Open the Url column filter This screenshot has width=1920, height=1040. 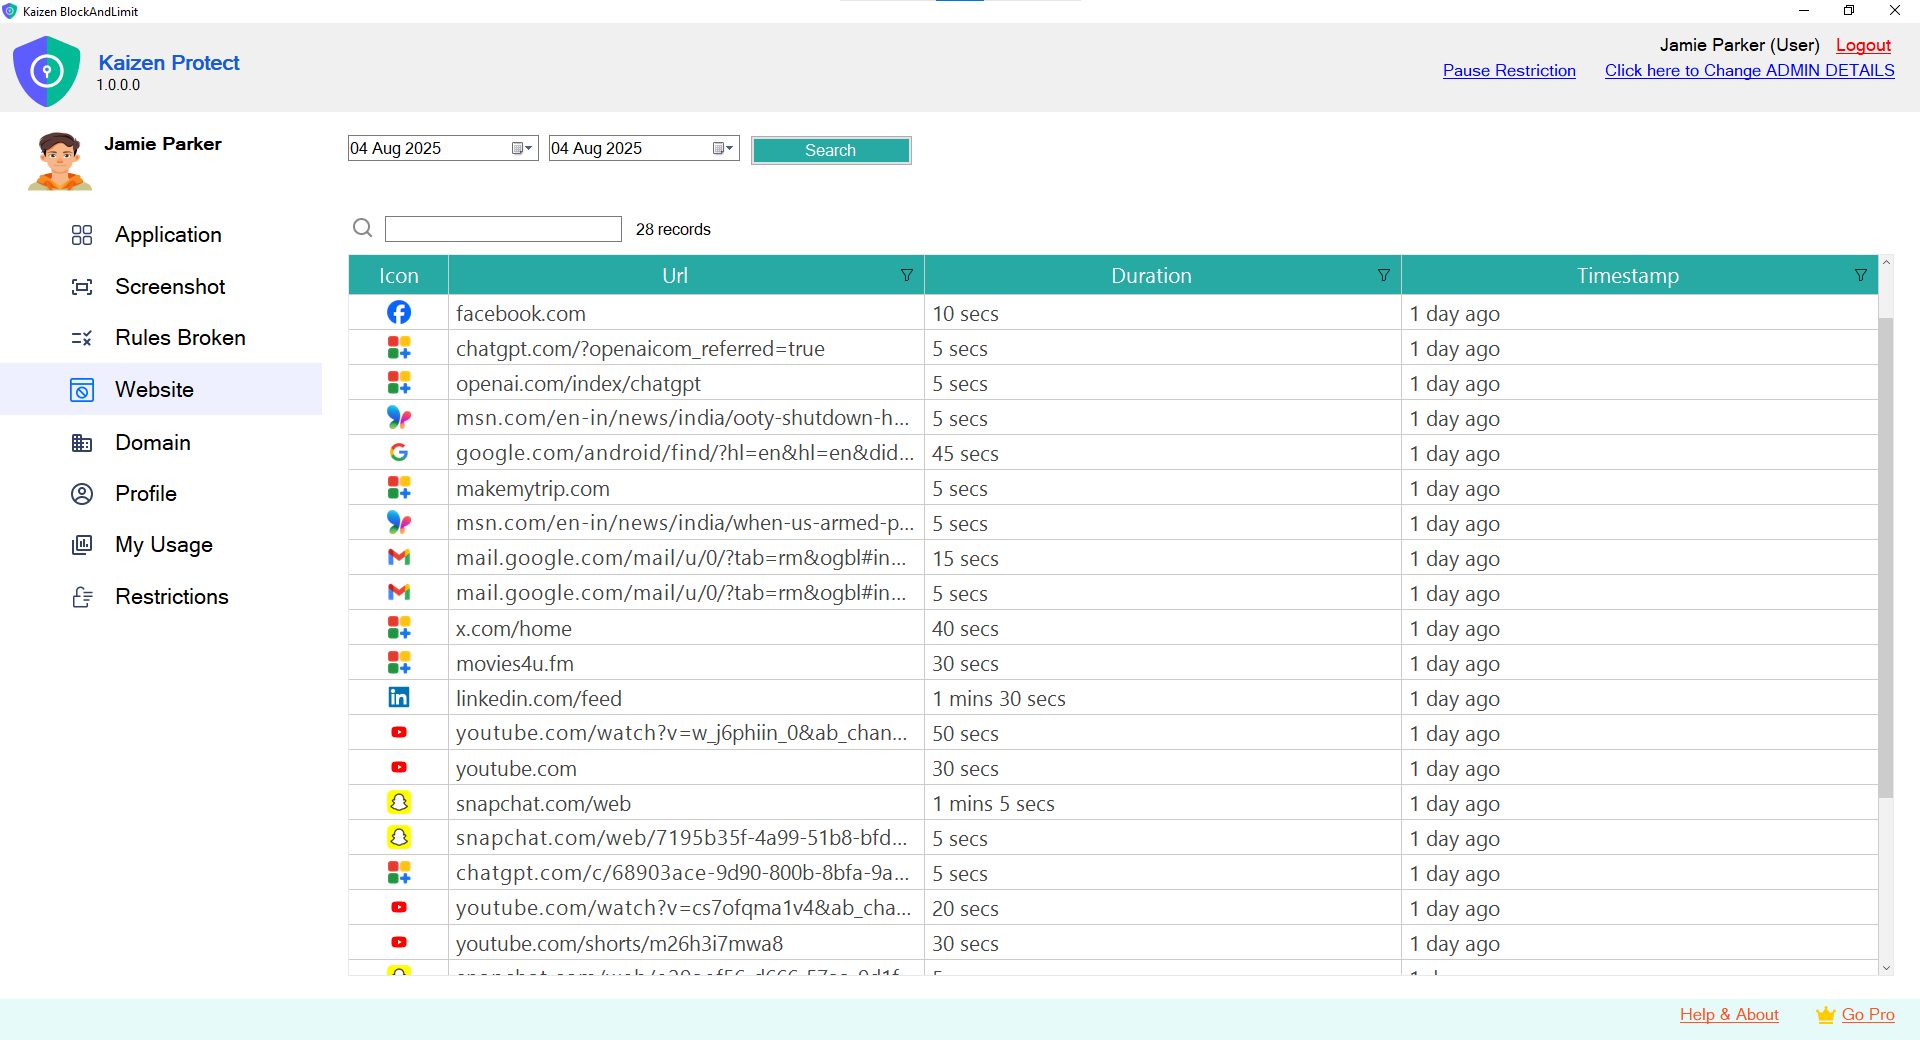[907, 275]
